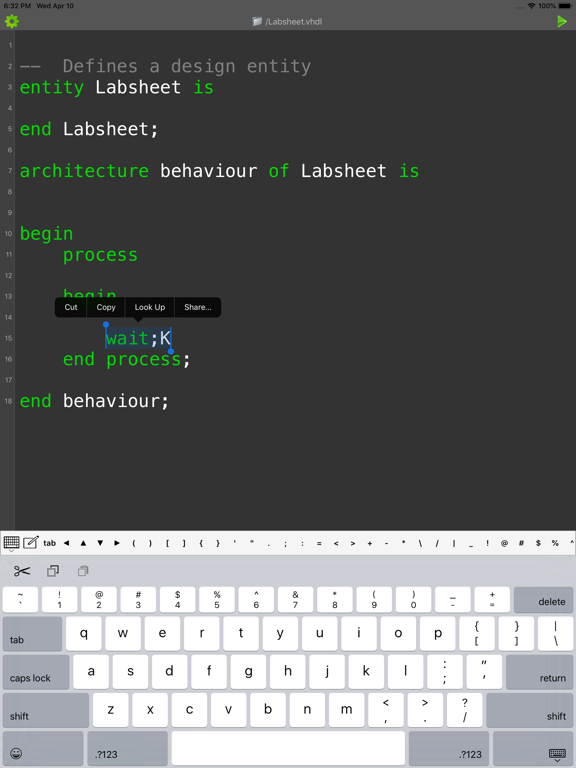Viewport: 576px width, 768px height.
Task: Tap the k key on the keyboard
Action: click(x=366, y=672)
